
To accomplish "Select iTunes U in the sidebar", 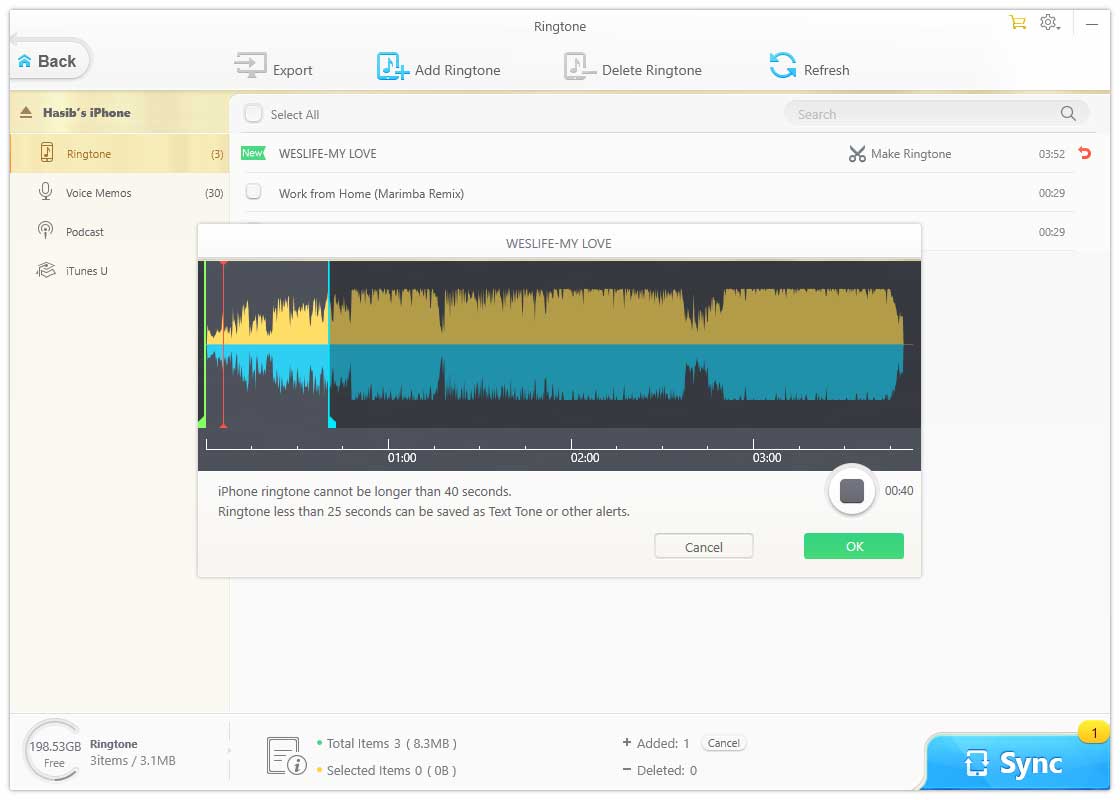I will tap(86, 271).
